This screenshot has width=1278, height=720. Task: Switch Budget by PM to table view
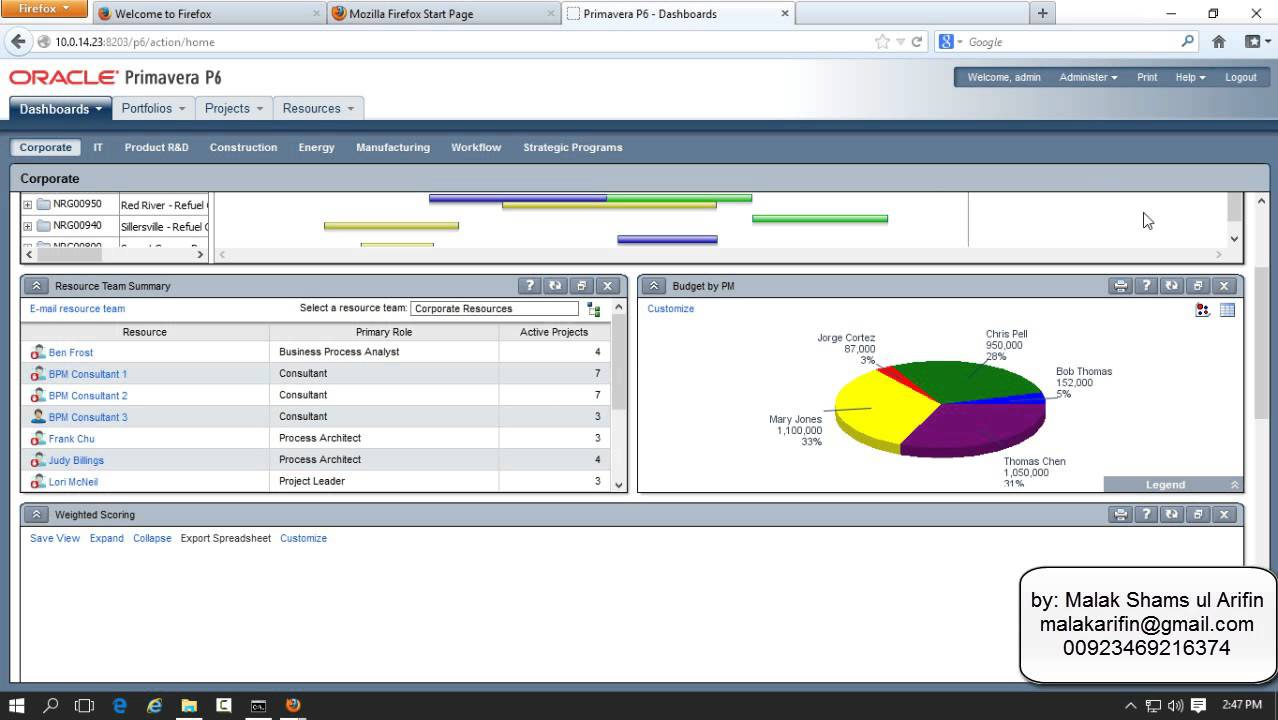1228,310
